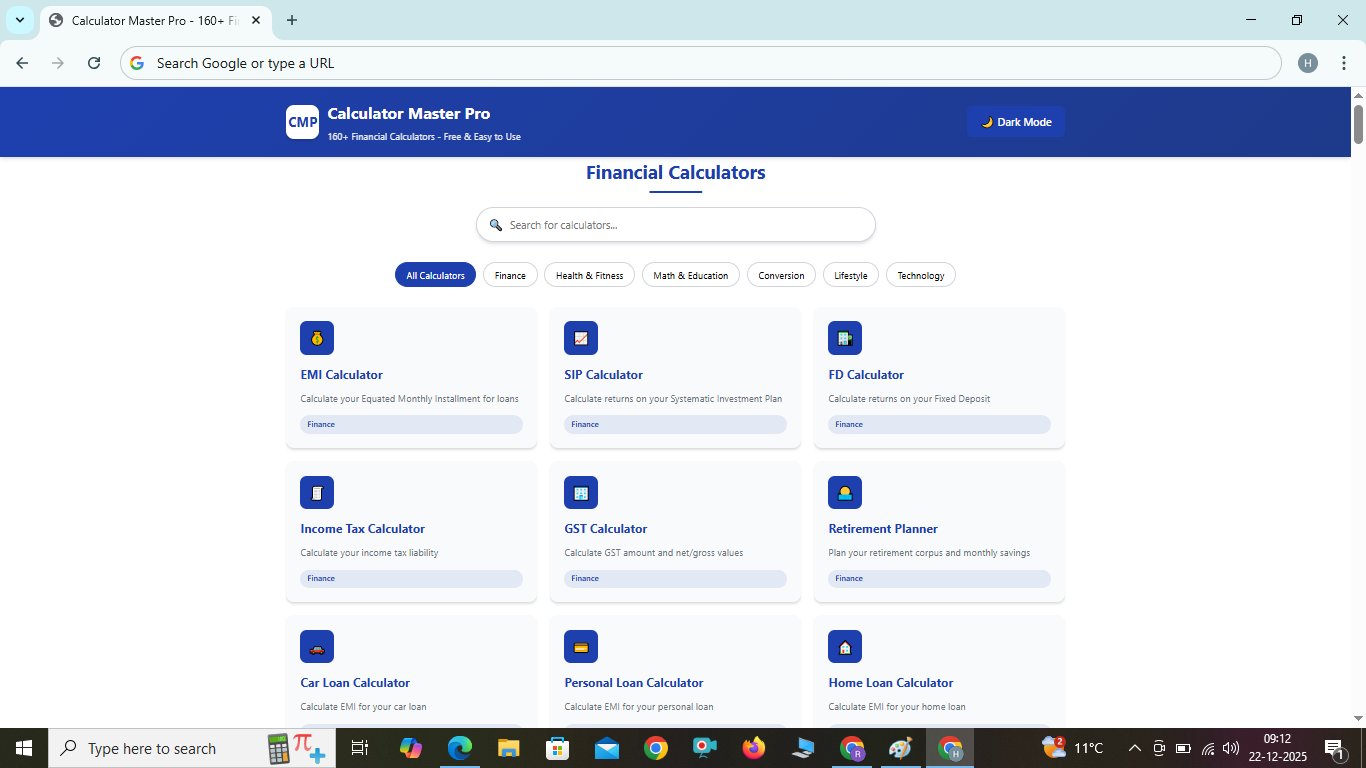Reload the page with refresh button
The width and height of the screenshot is (1366, 768).
click(x=94, y=63)
